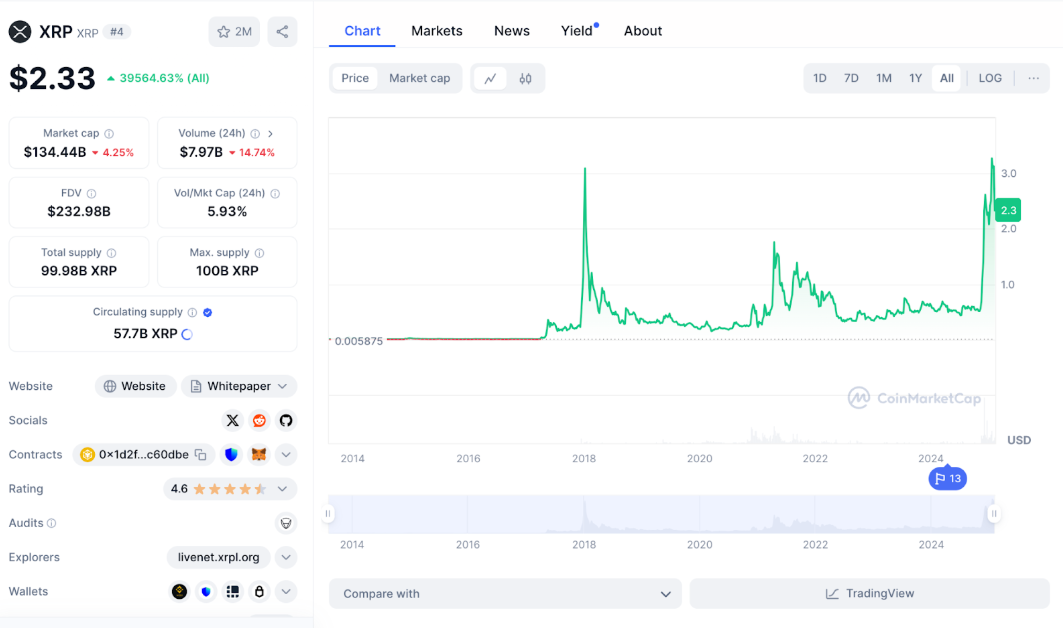Screen dimensions: 1063x634
Task: Switch to candlestick chart view icon
Action: click(x=525, y=78)
